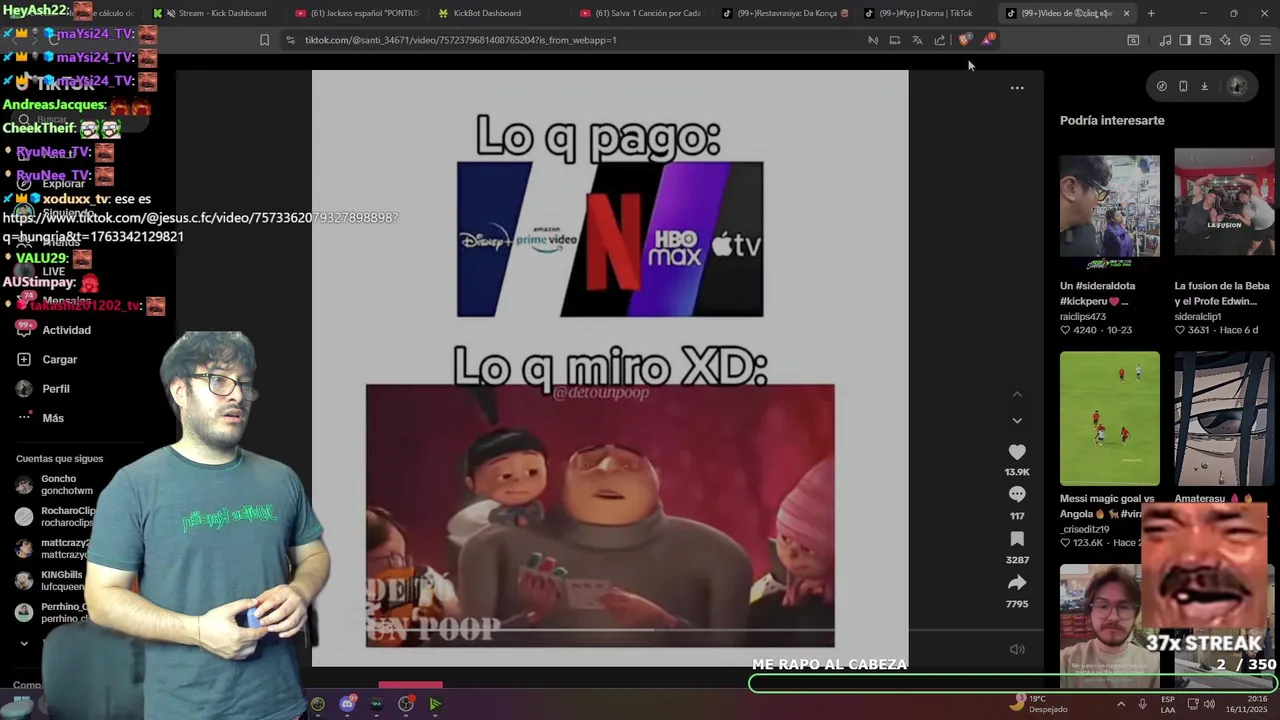Image resolution: width=1280 pixels, height=720 pixels.
Task: Open the Brave Shields lion icon
Action: [x=964, y=40]
